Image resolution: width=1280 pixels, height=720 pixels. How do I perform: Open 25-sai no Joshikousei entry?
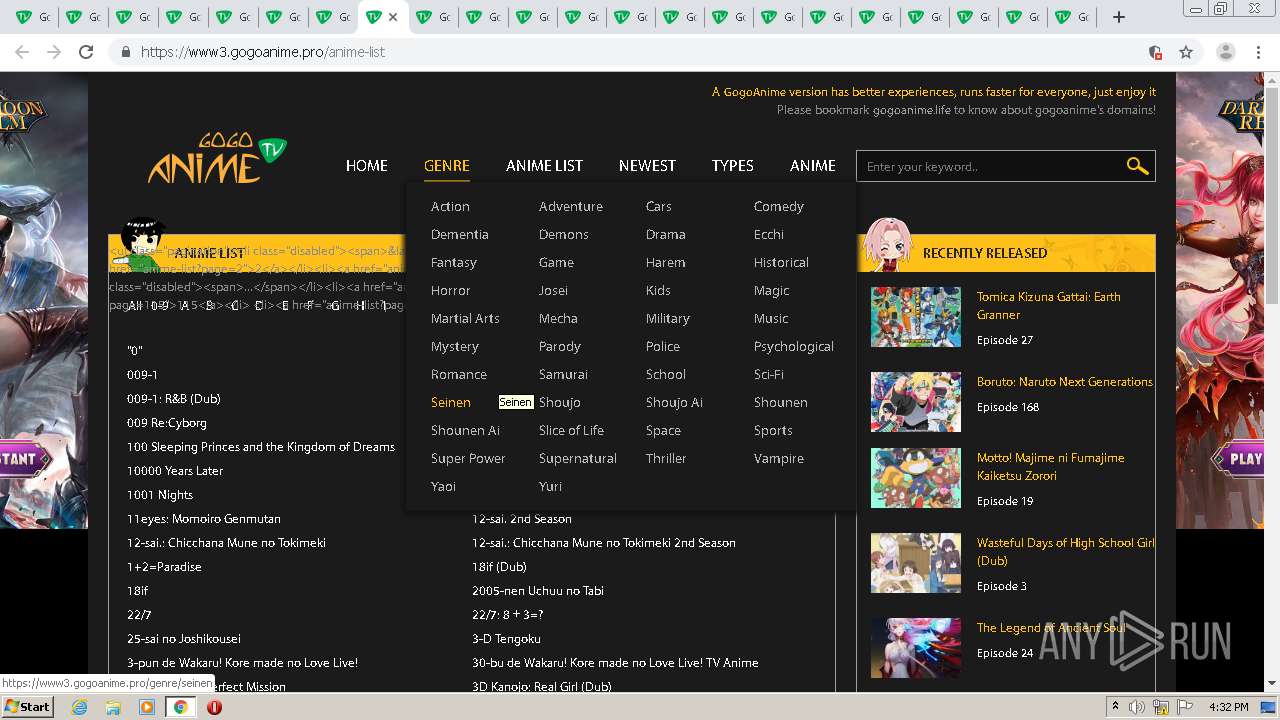click(183, 639)
